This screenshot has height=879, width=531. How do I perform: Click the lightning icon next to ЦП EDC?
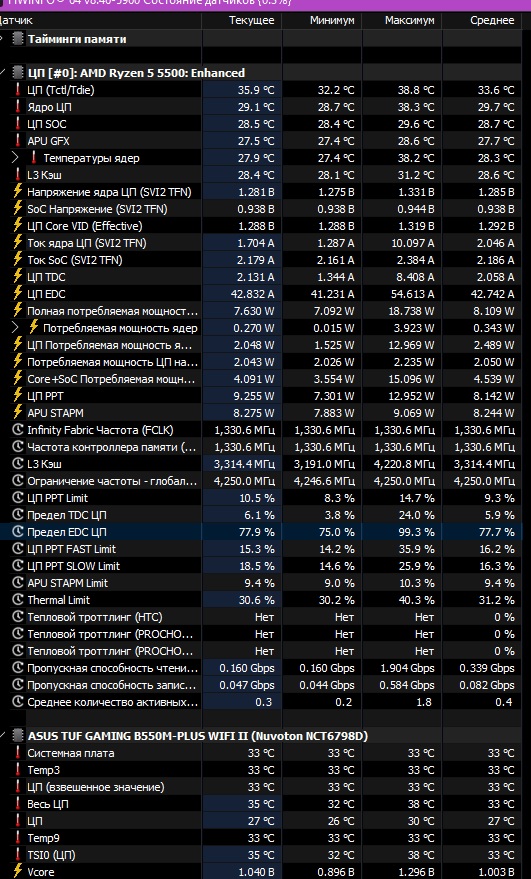coord(18,294)
